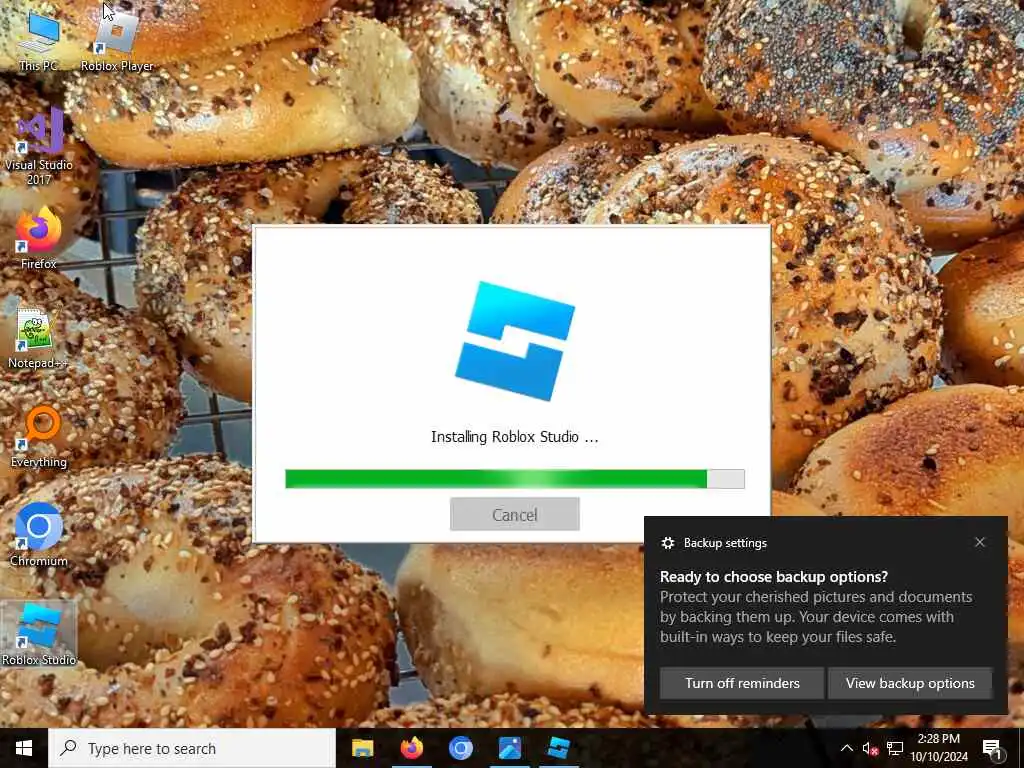
Task: Select the Everything search desktop shortcut
Action: [39, 436]
